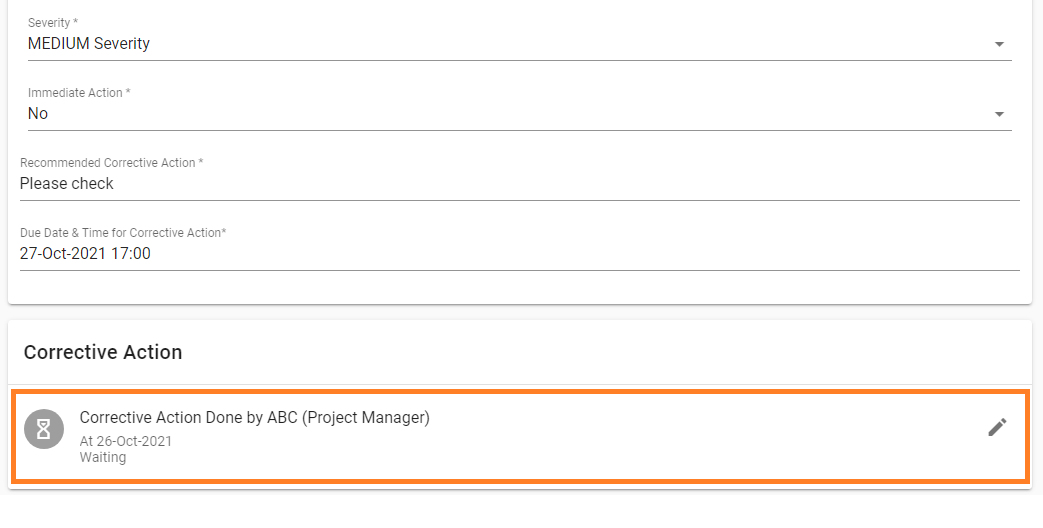Click the empty space right of Corrective Action heading
This screenshot has height=528, width=1043.
600,352
